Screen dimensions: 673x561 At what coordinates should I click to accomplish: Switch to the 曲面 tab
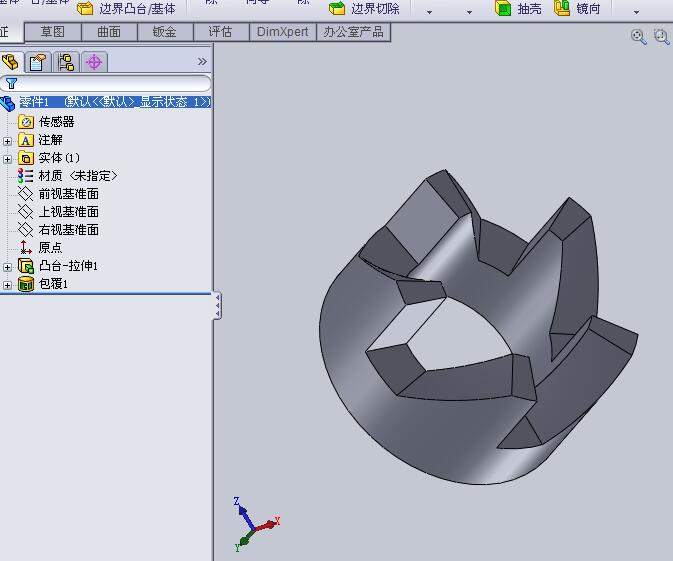109,32
